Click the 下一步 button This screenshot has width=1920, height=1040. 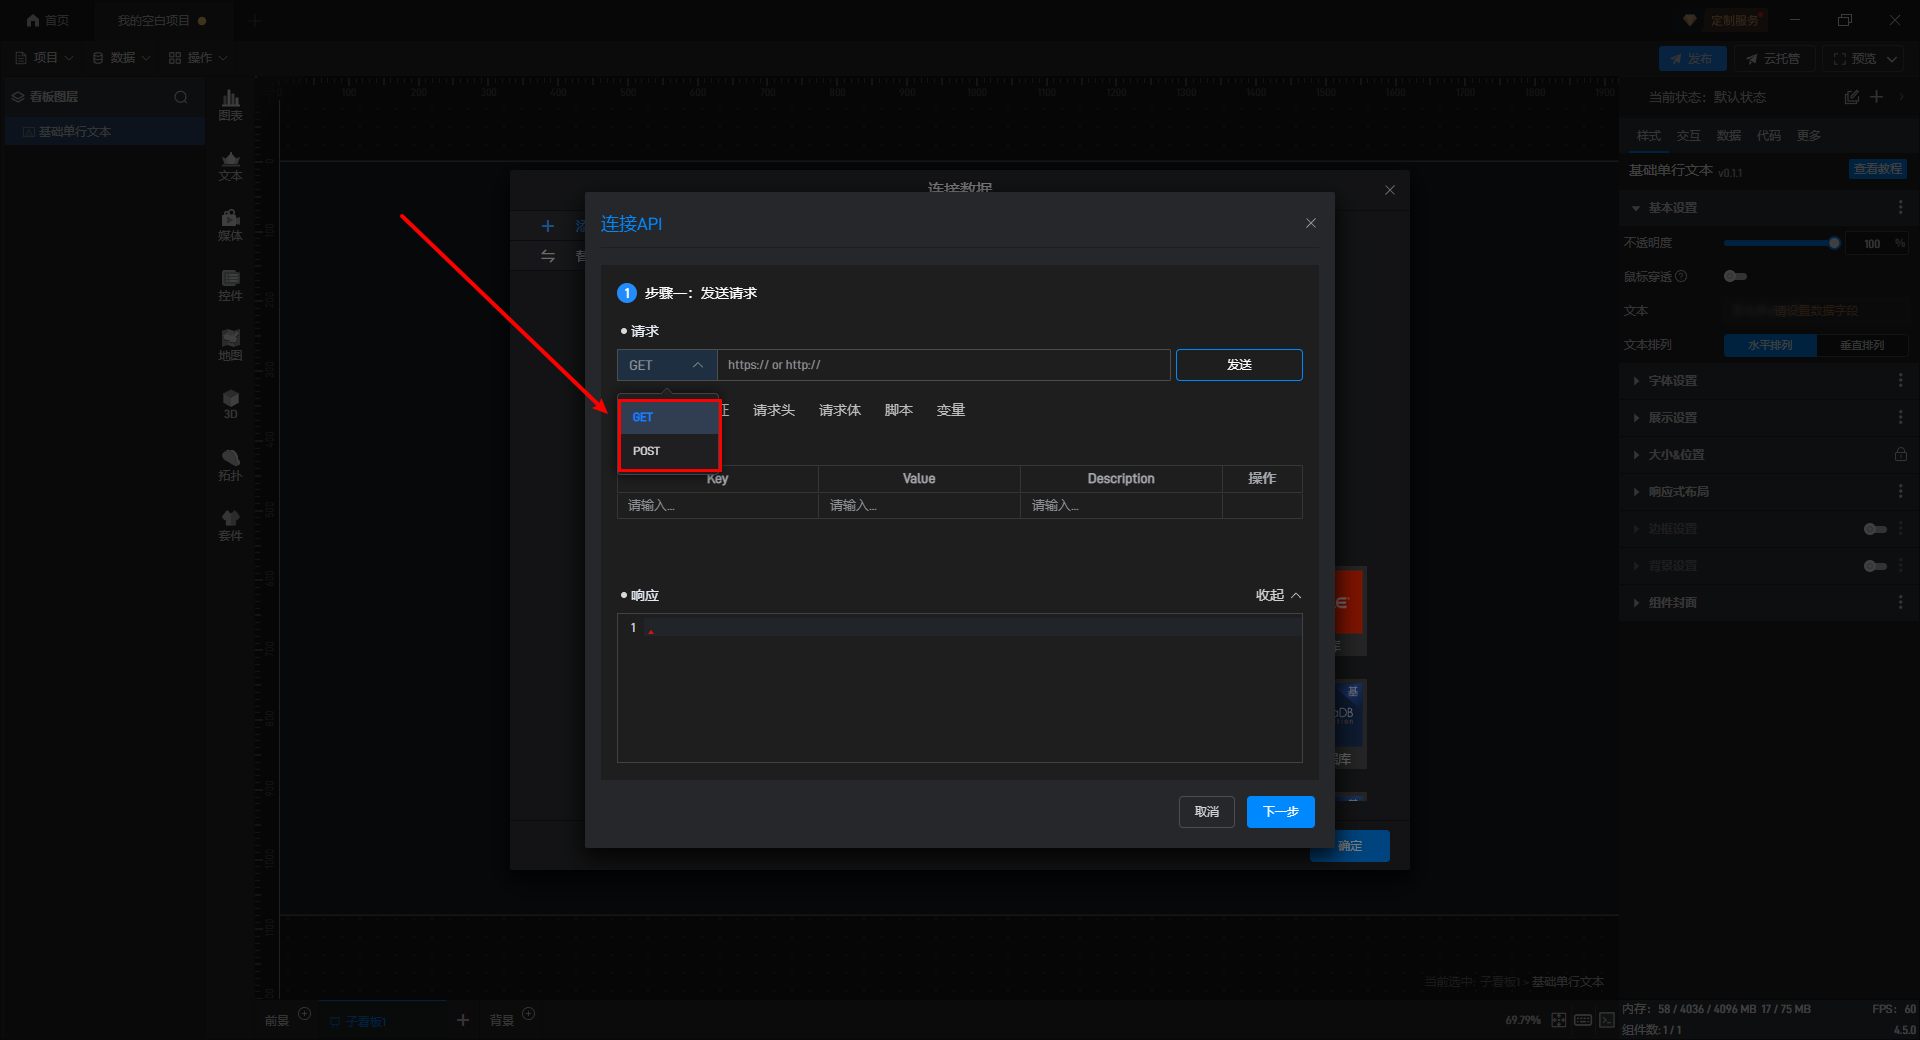(1281, 812)
